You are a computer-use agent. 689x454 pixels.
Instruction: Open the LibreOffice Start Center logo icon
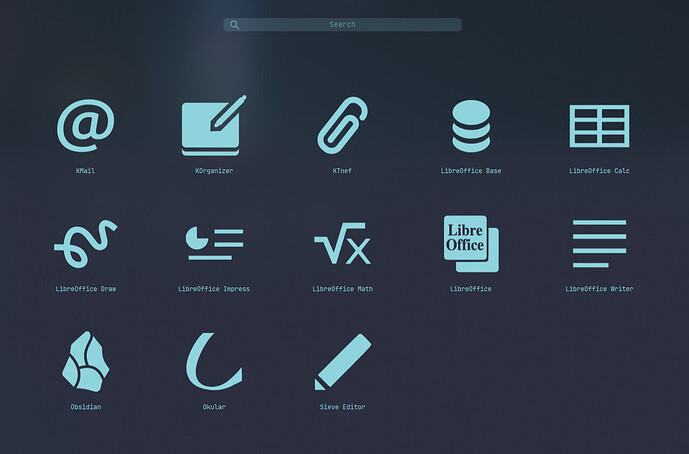click(470, 244)
